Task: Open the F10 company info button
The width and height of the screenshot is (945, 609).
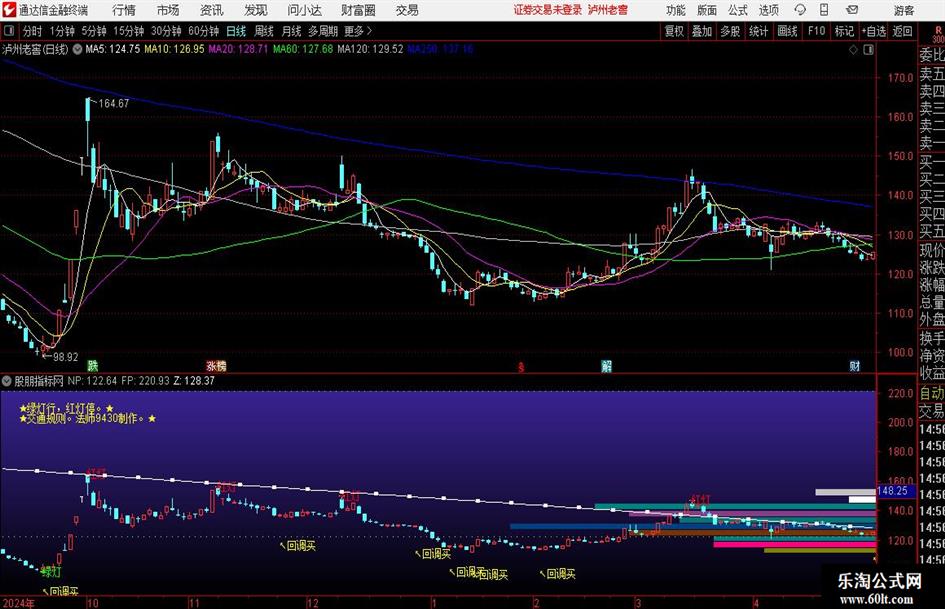Action: (817, 31)
